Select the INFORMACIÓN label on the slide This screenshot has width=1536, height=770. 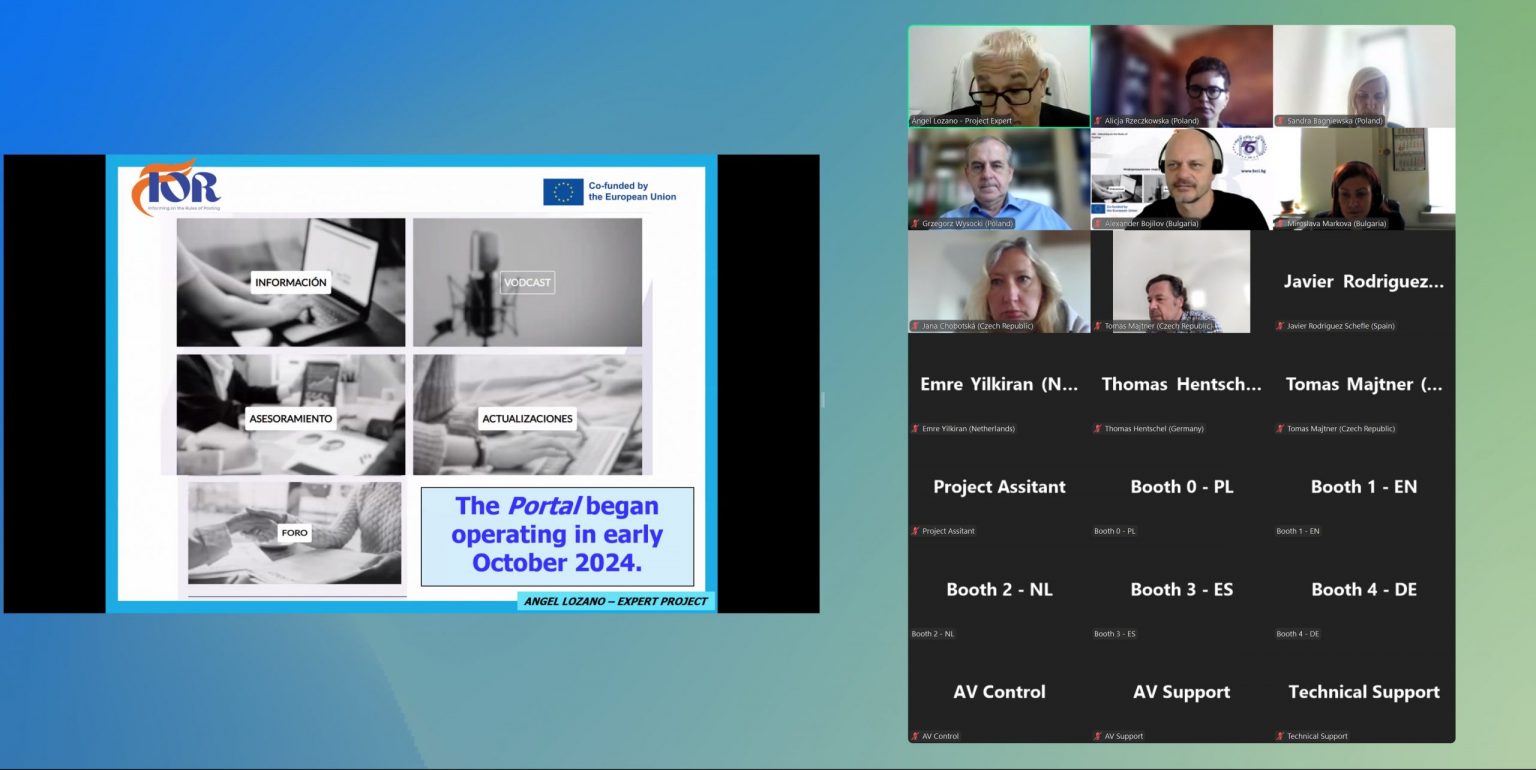pos(290,283)
